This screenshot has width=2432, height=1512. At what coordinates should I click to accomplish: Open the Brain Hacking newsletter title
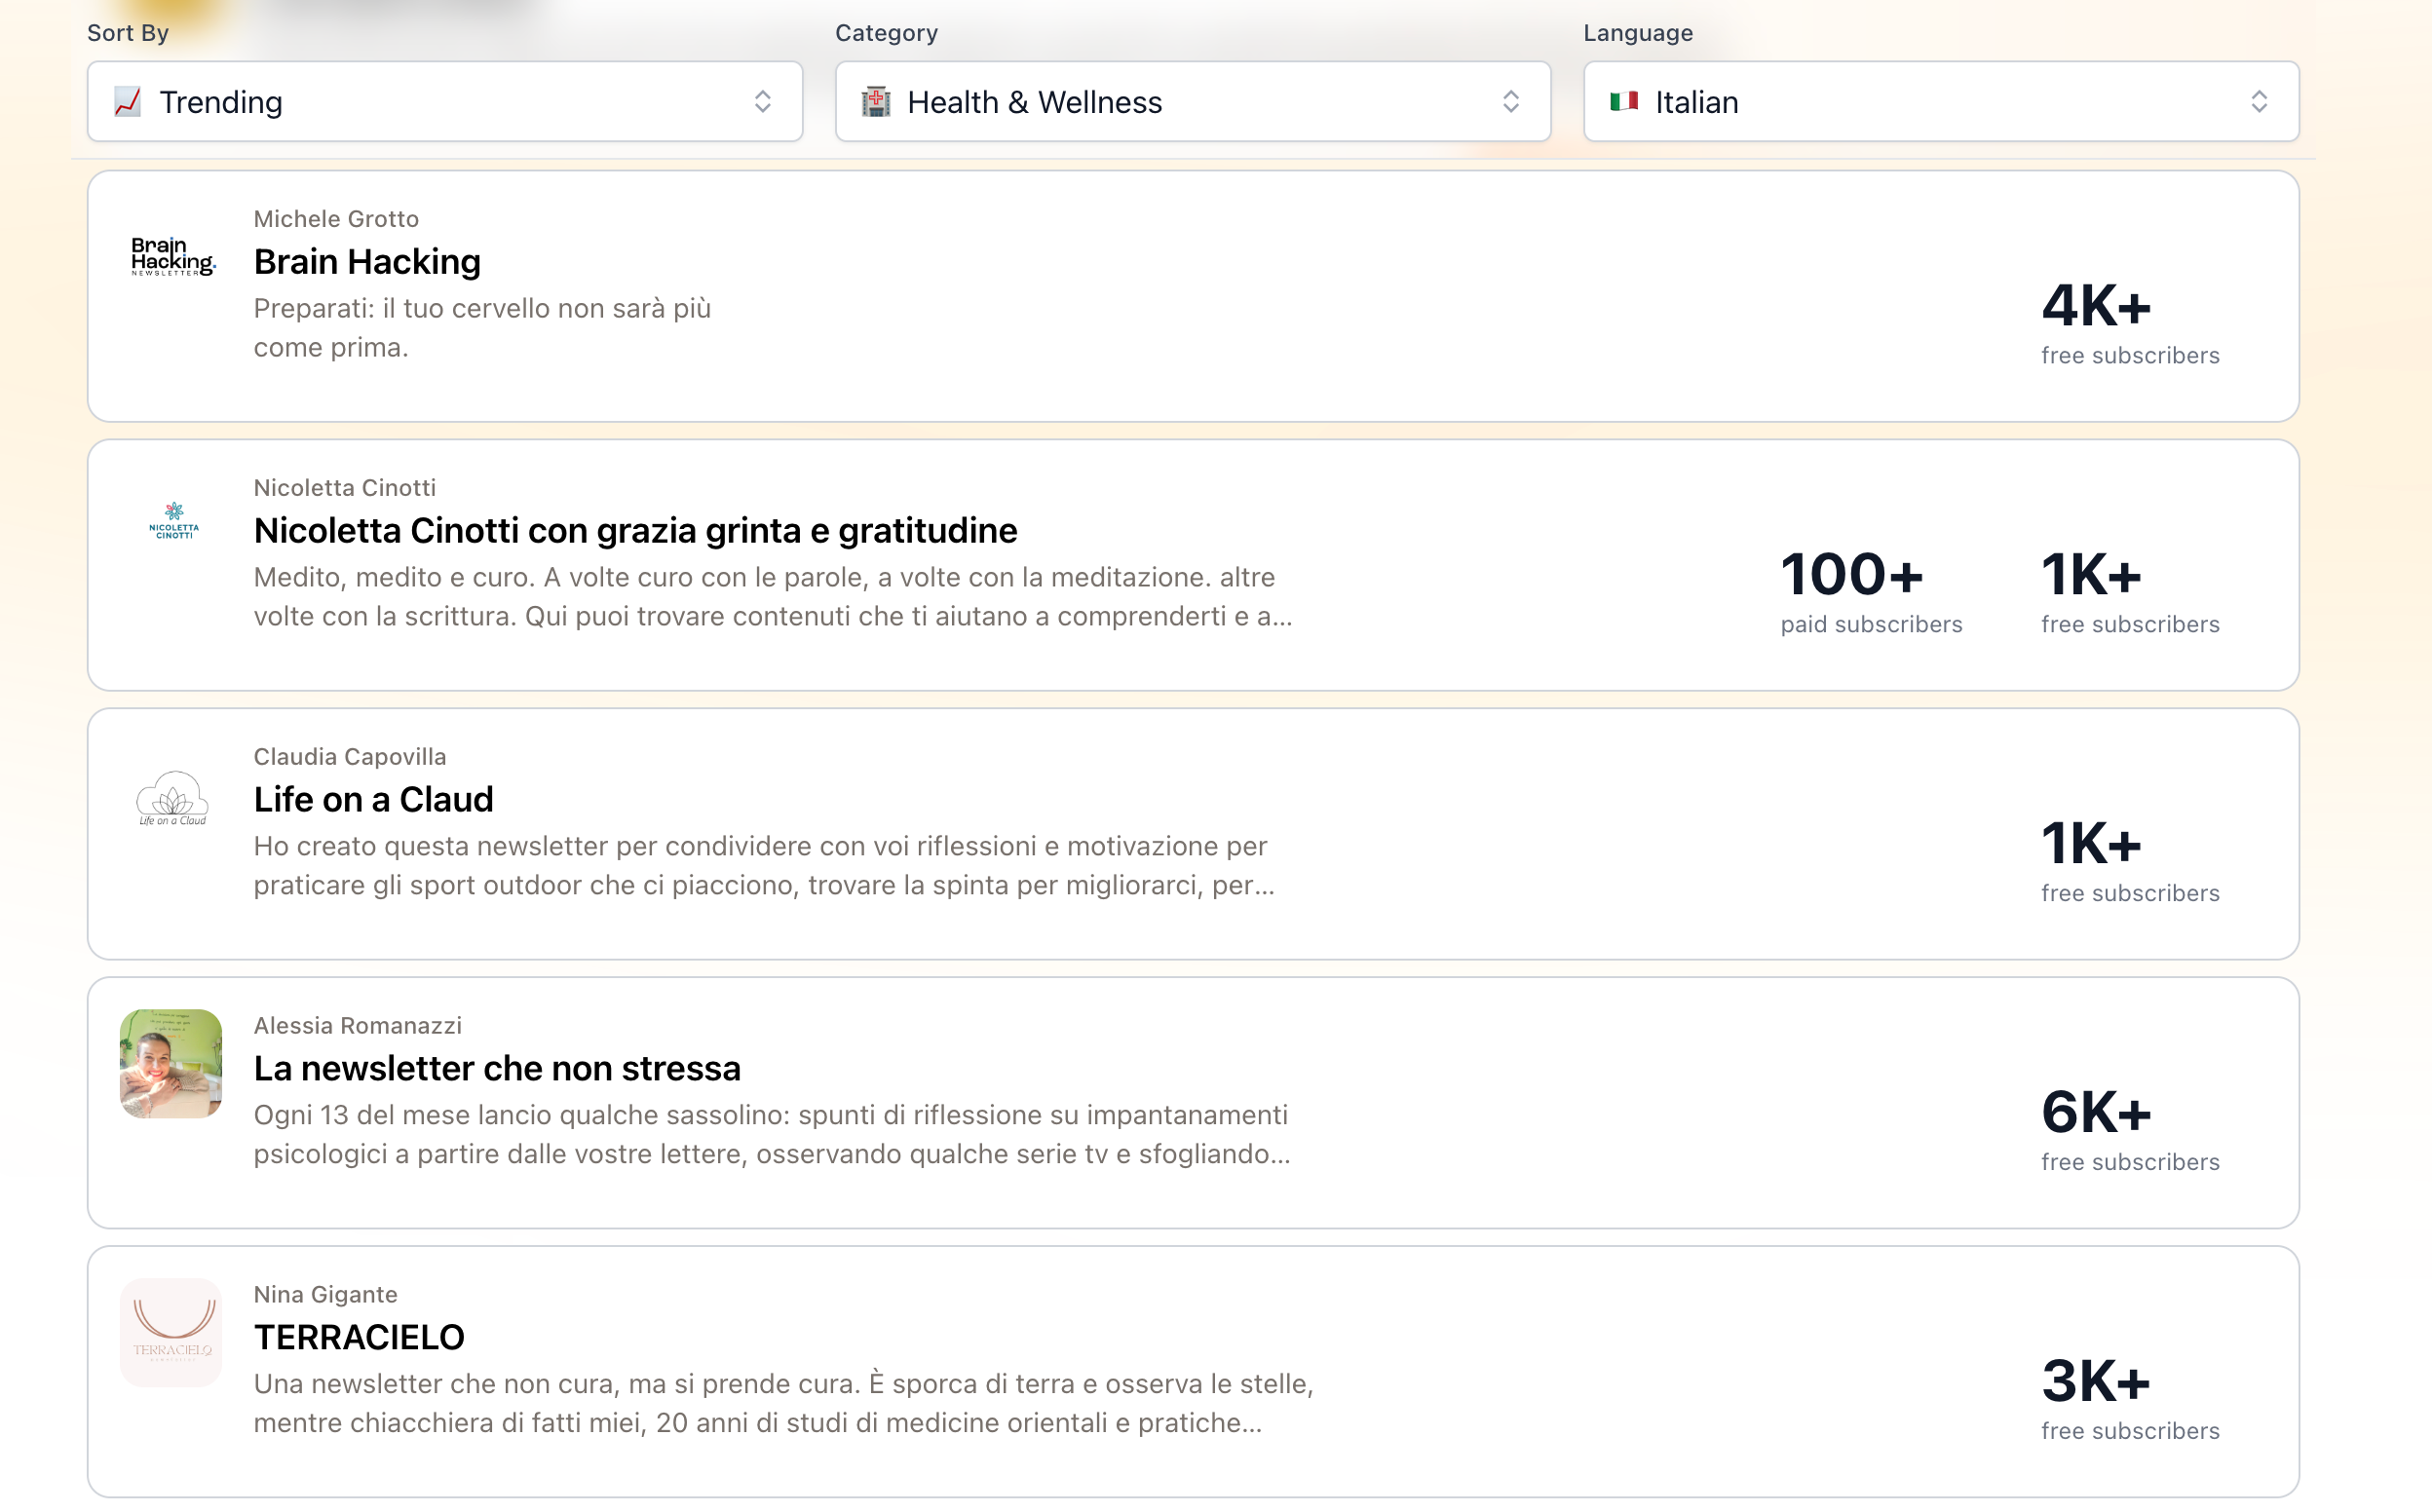367,262
